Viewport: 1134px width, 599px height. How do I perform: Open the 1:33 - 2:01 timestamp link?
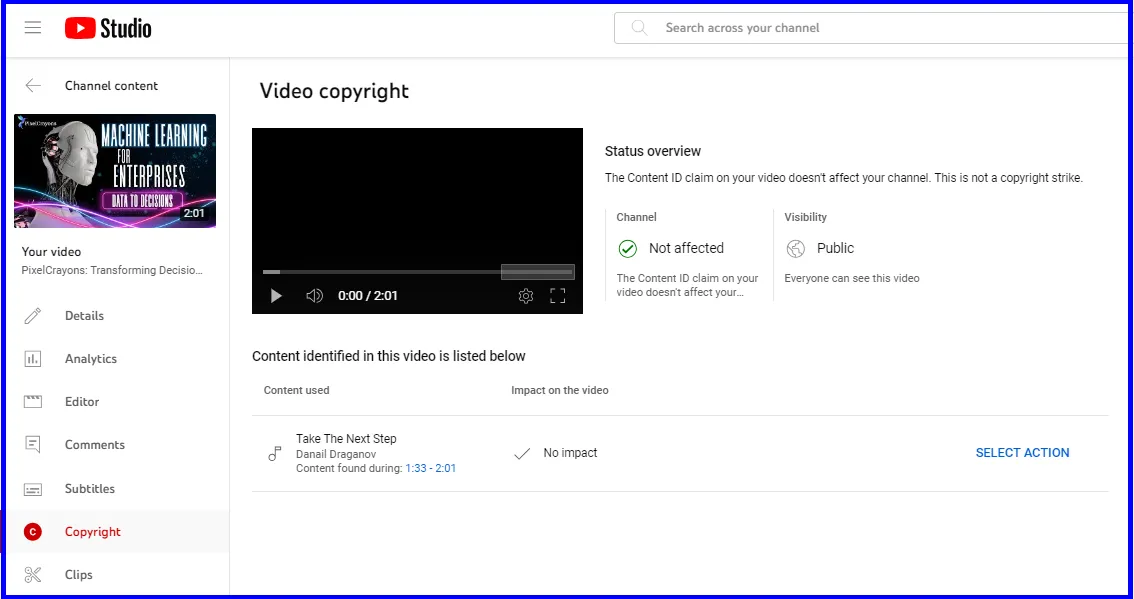pyautogui.click(x=431, y=467)
